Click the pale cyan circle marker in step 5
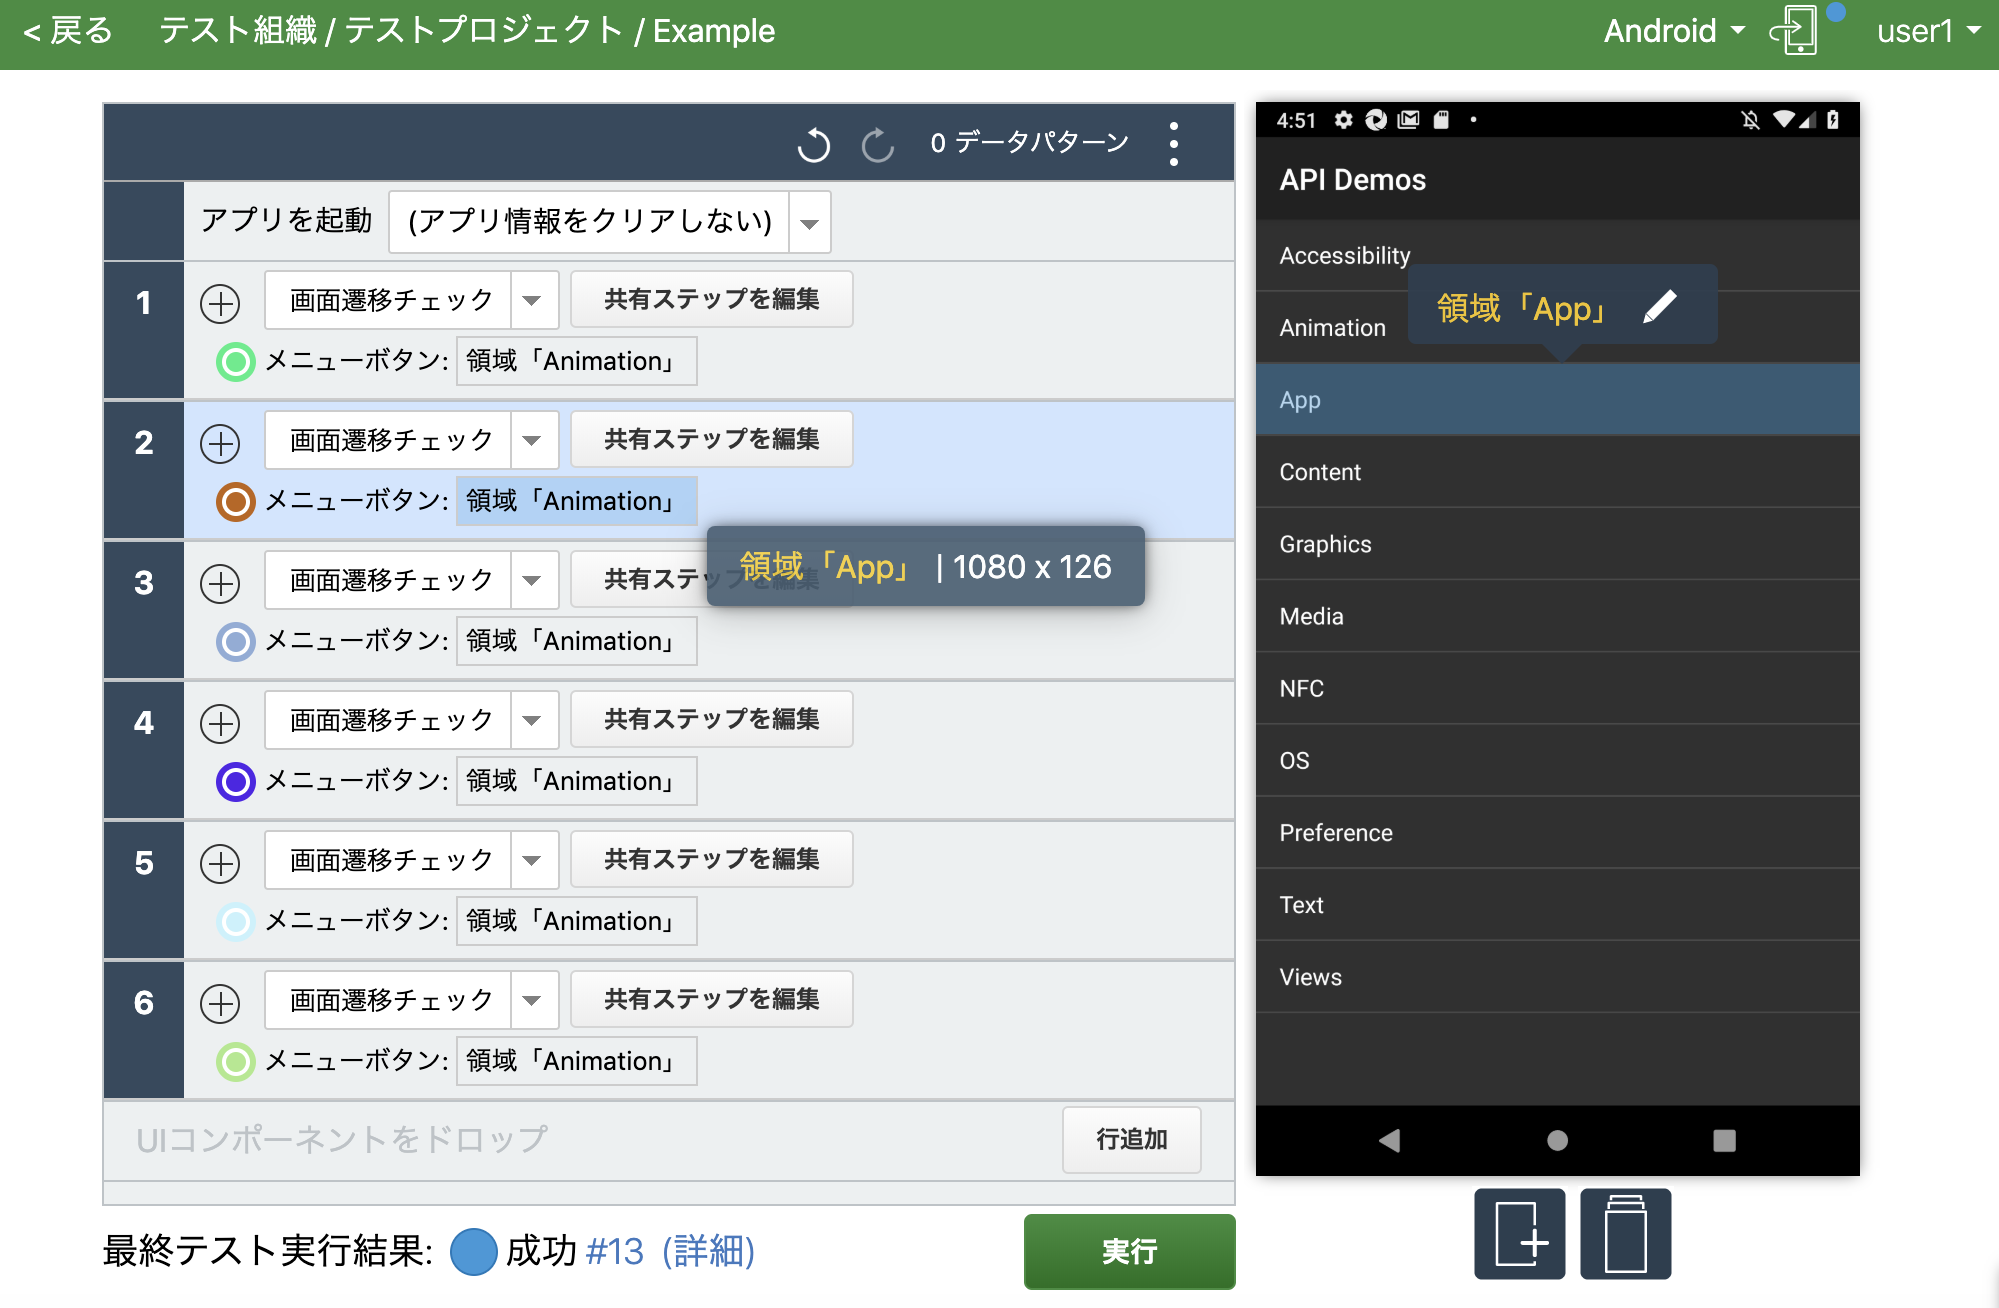Viewport: 1999px width, 1308px height. point(236,921)
